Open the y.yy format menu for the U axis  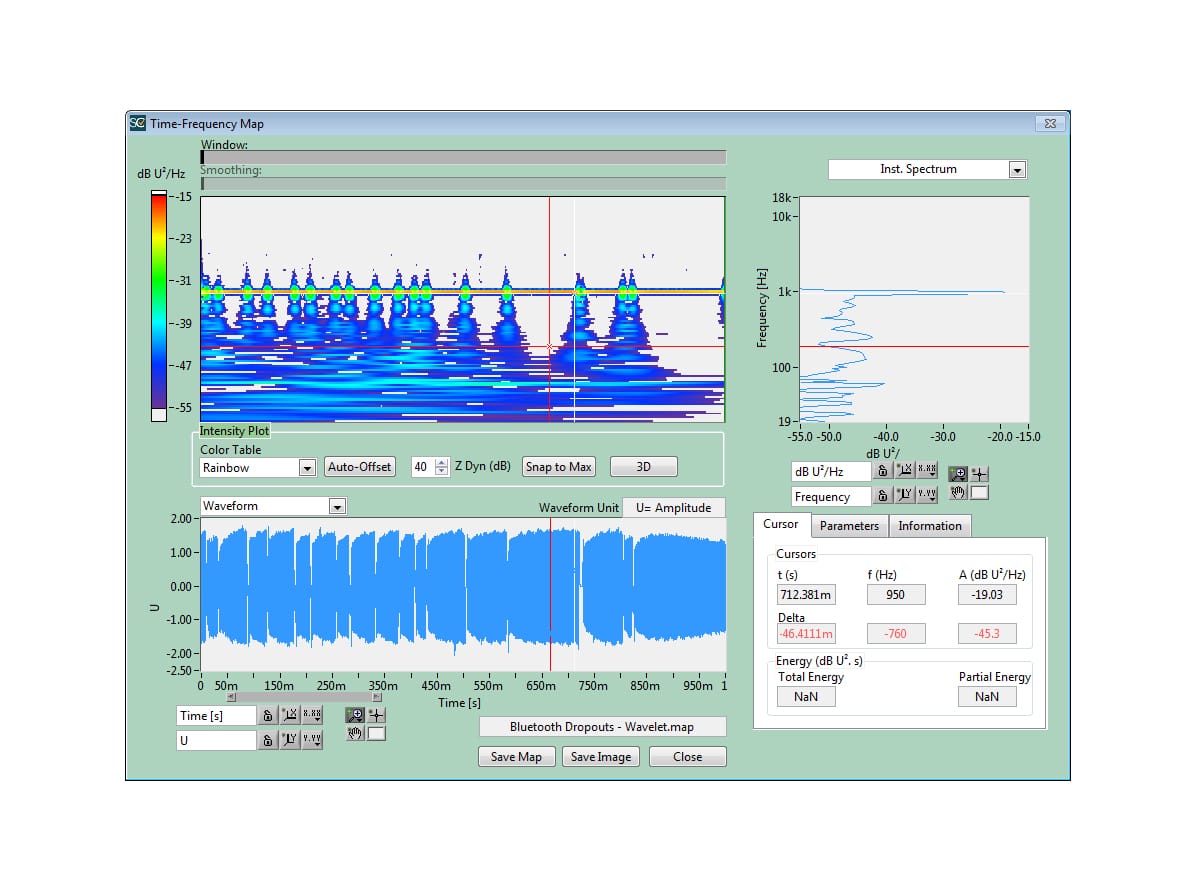[312, 740]
